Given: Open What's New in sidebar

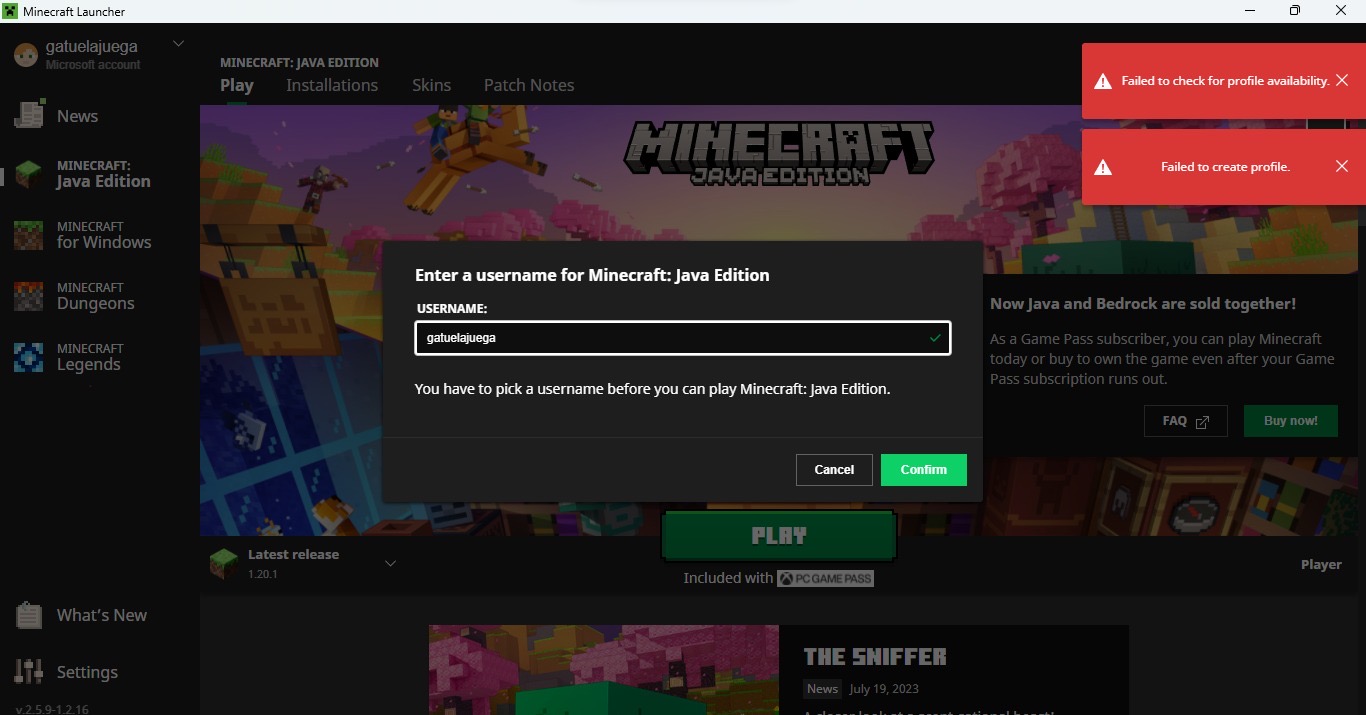Looking at the screenshot, I should point(100,615).
